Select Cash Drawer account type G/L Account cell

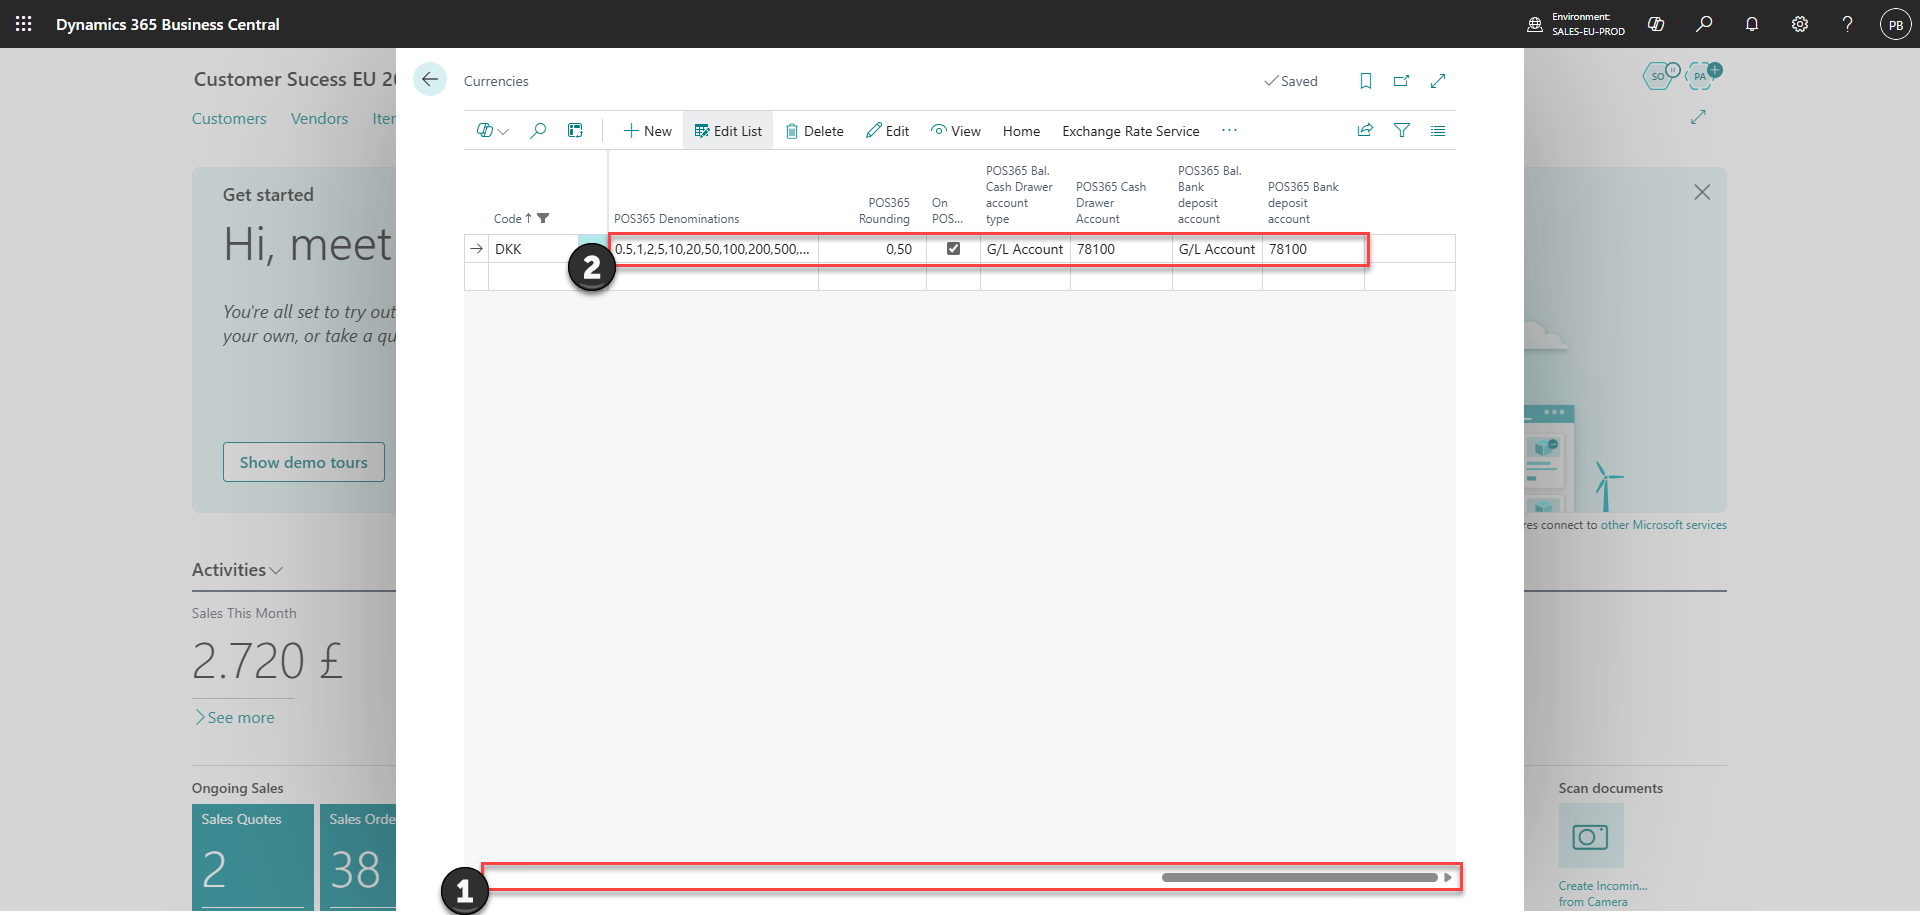click(1025, 249)
